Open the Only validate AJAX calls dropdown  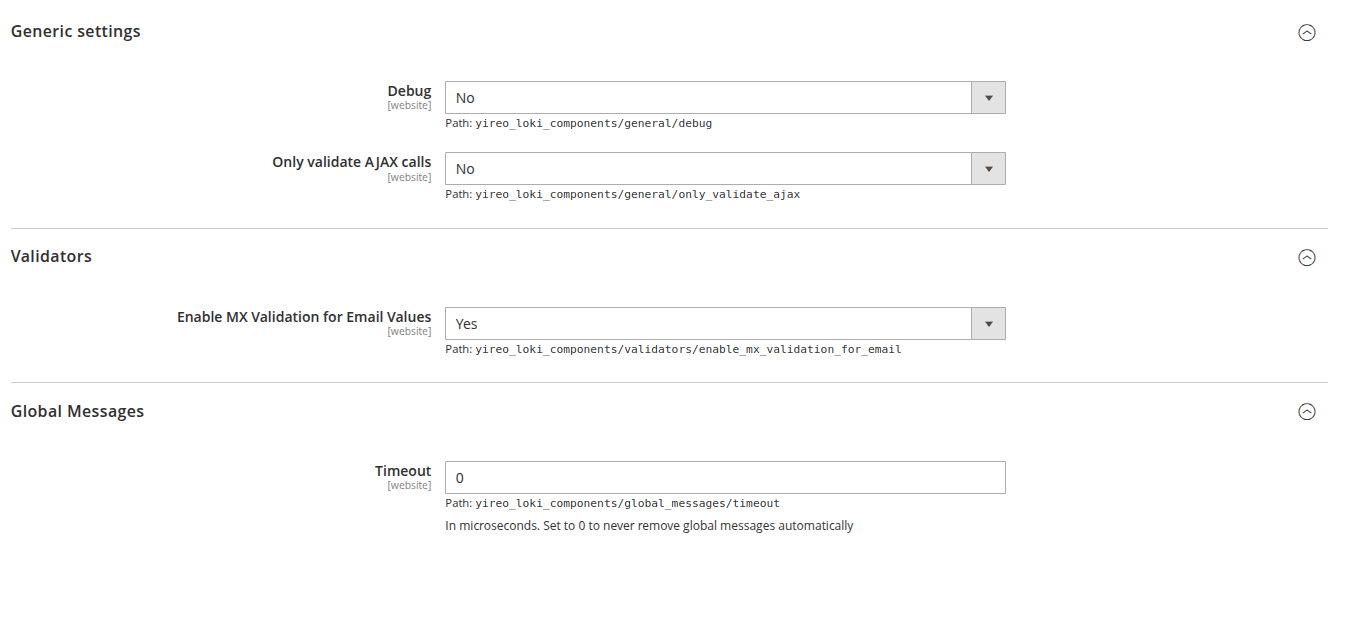[x=724, y=169]
